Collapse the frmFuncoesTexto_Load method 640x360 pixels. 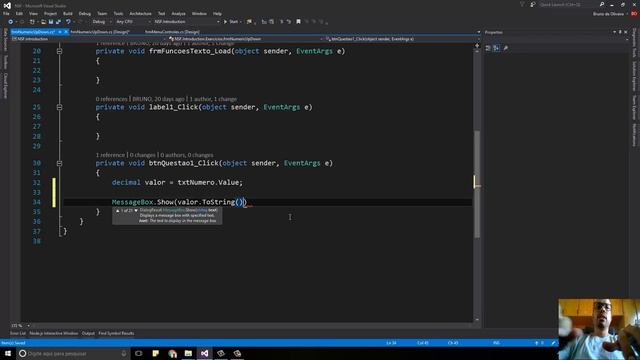[x=59, y=51]
